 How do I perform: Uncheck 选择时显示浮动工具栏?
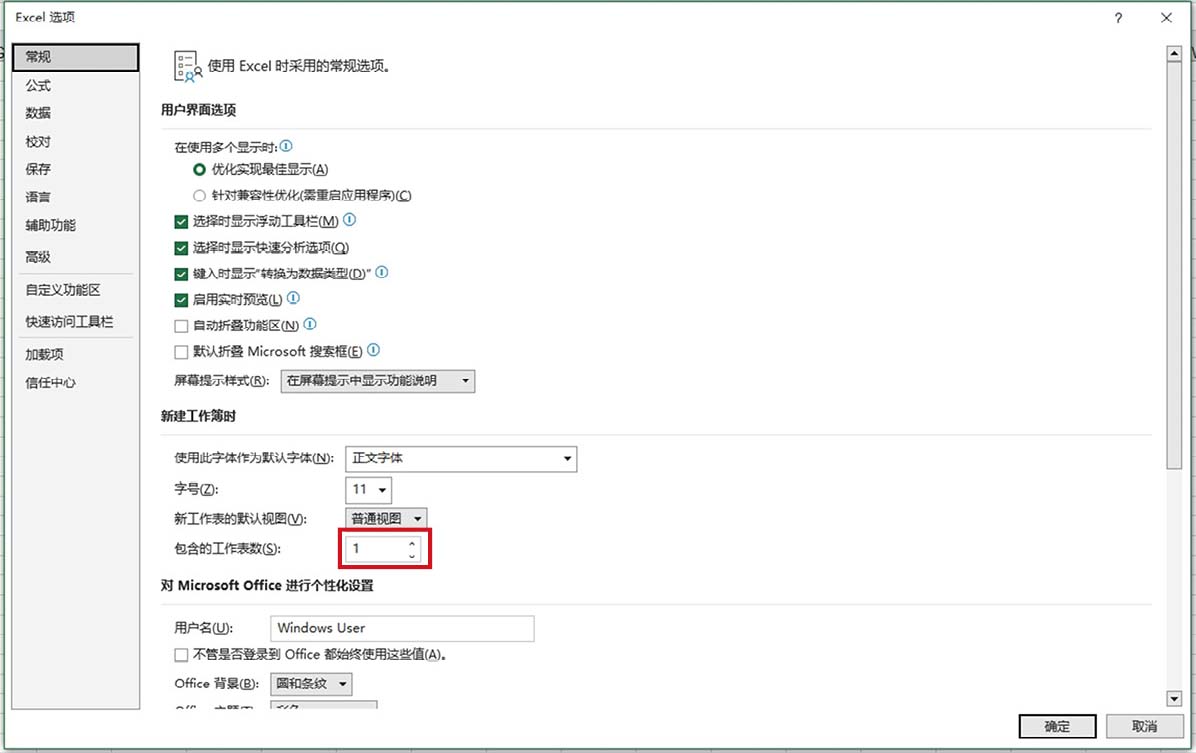click(x=181, y=222)
